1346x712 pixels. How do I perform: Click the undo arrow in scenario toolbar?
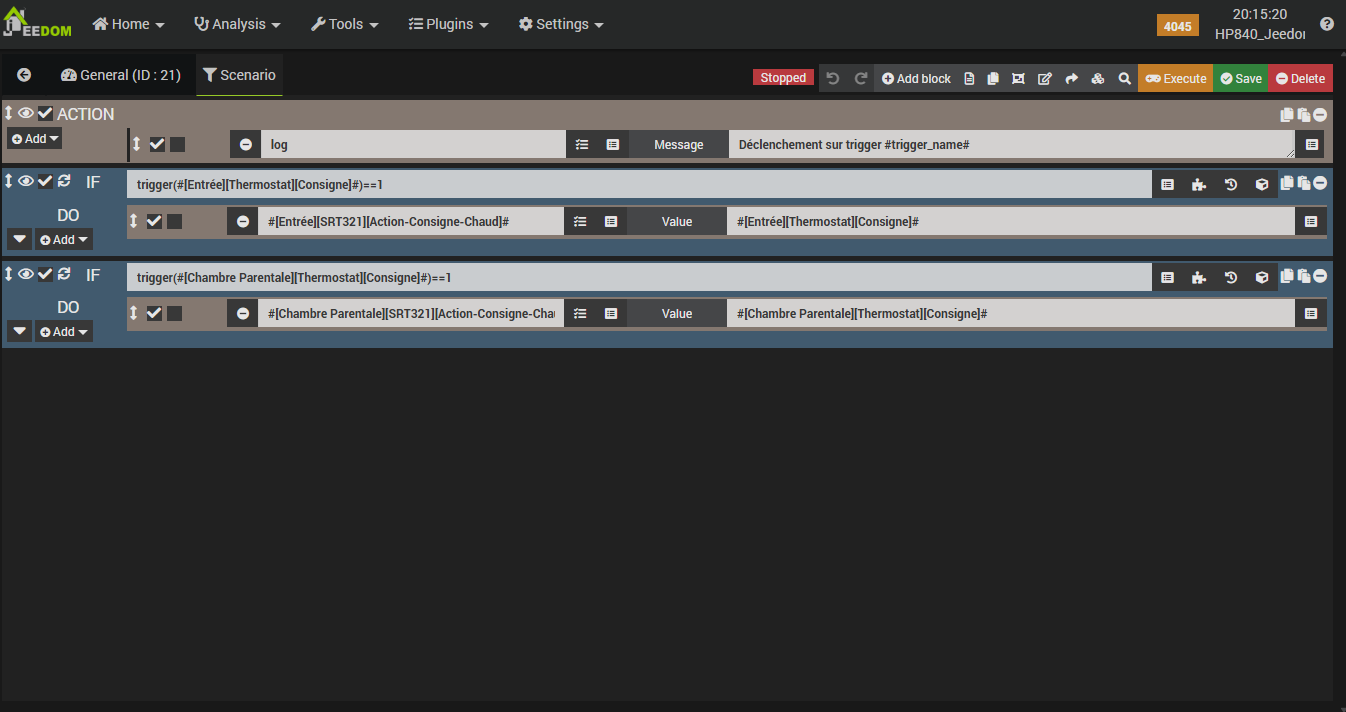(x=832, y=79)
